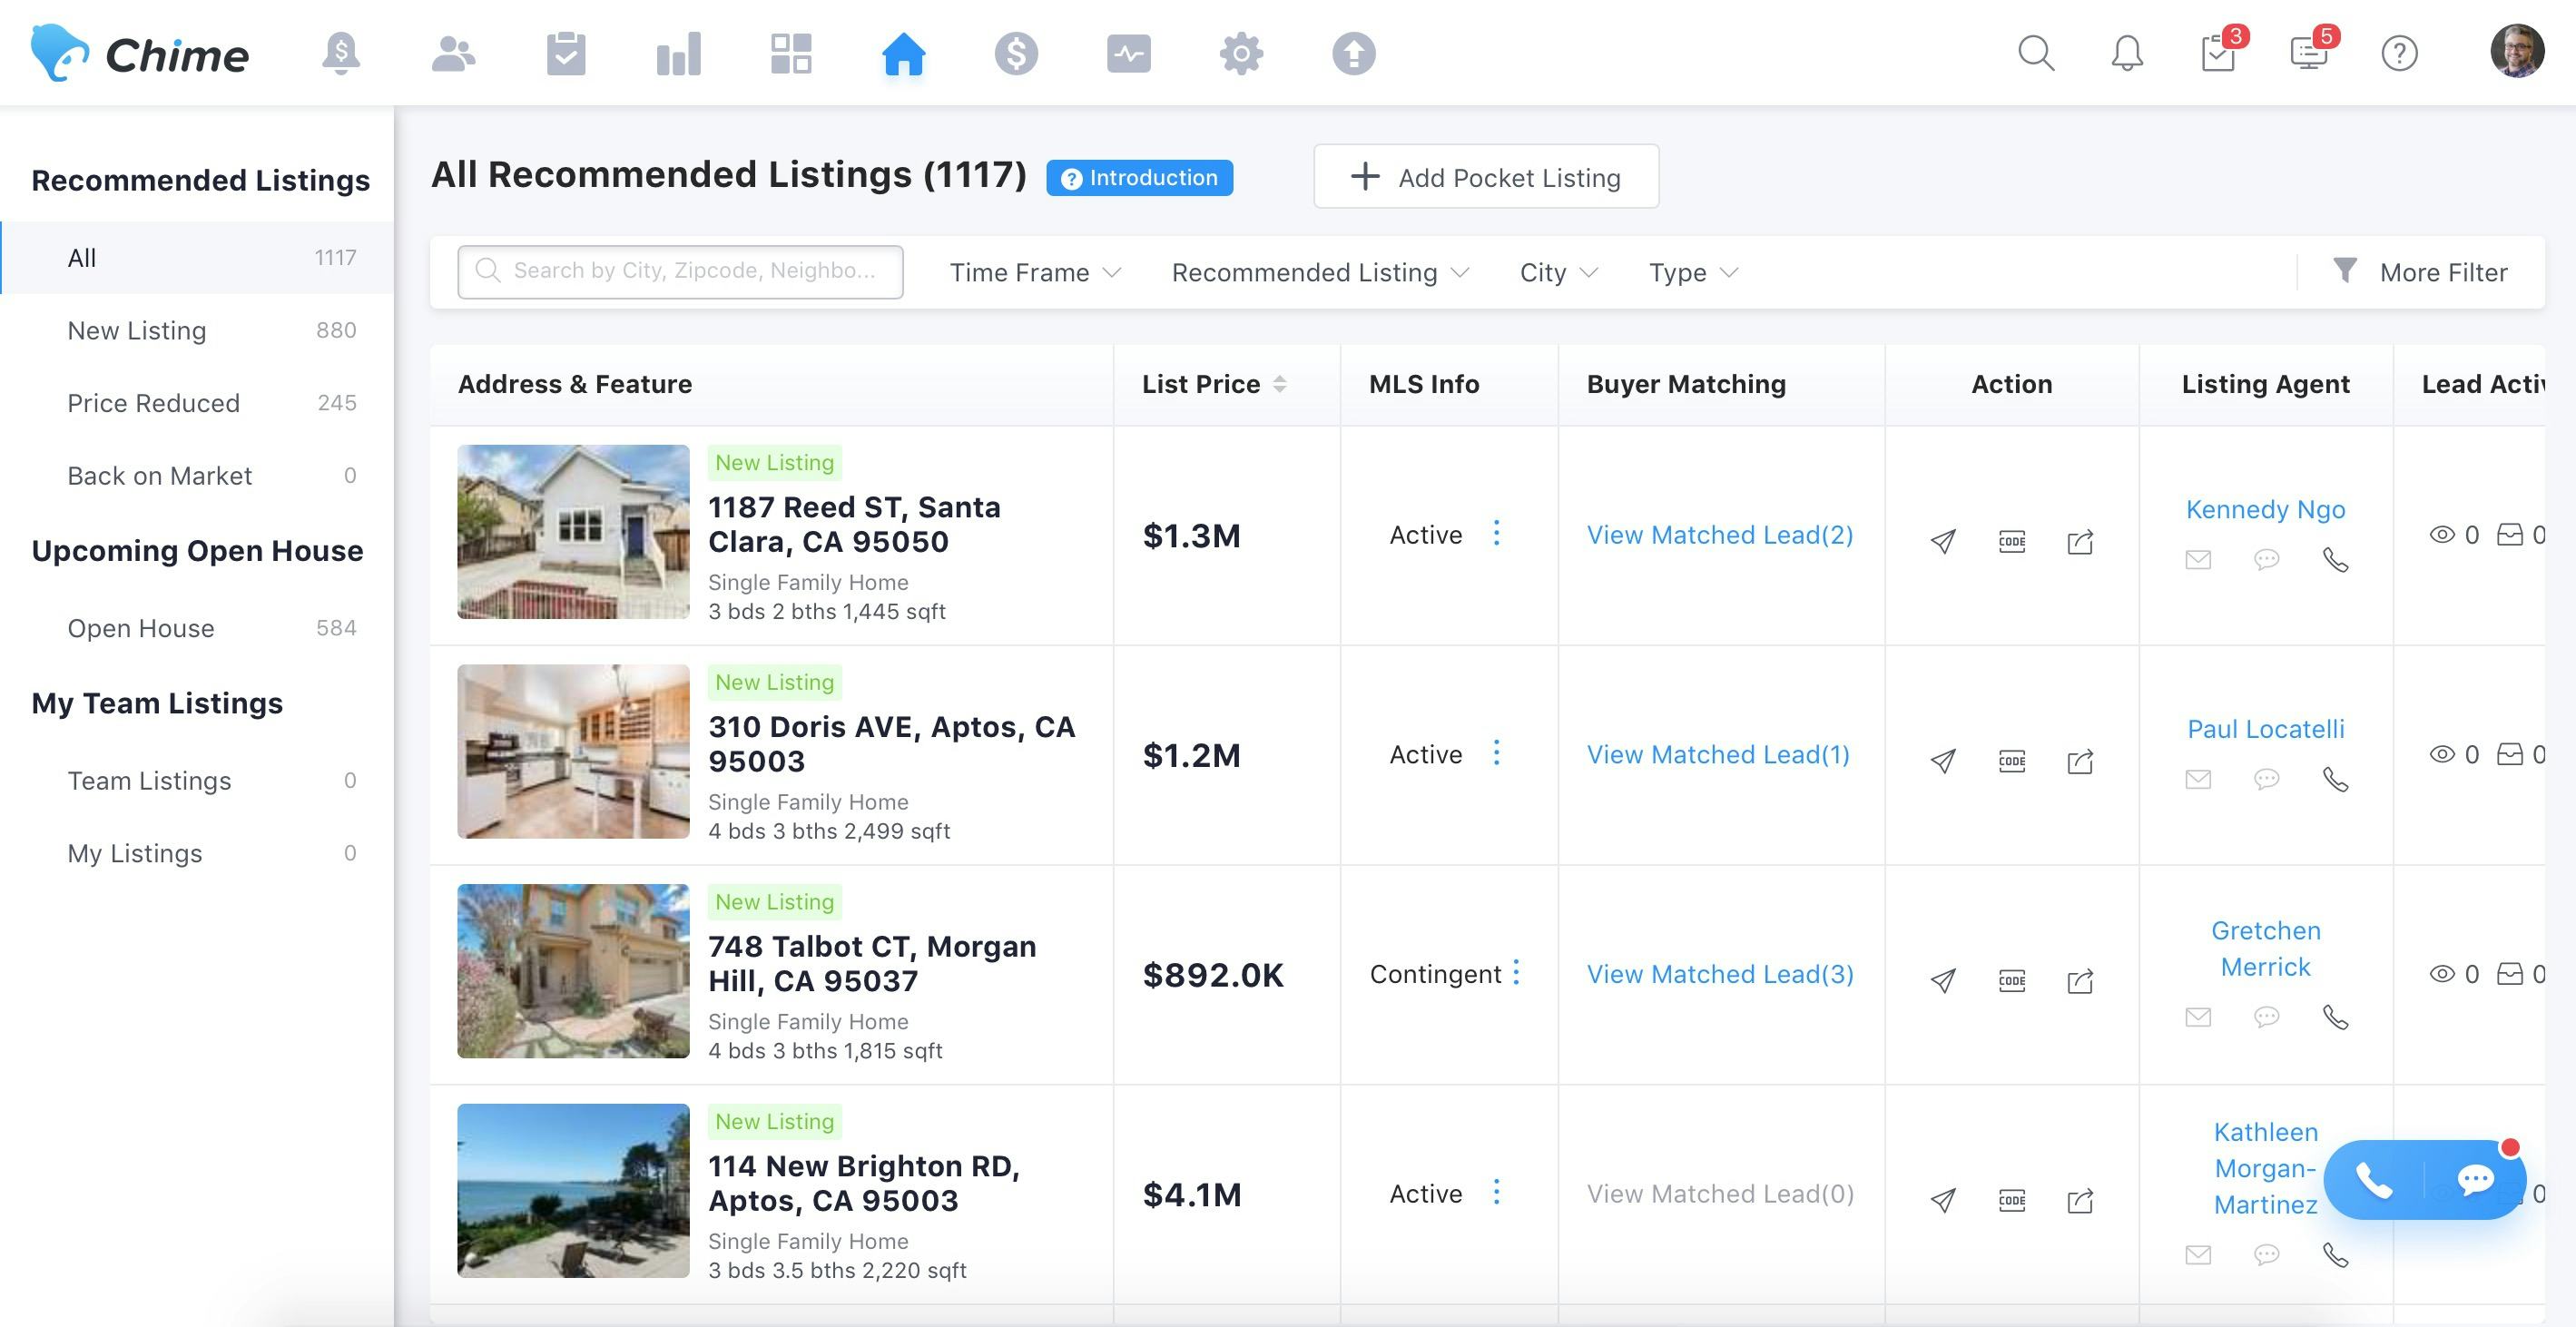Viewport: 2576px width, 1327px height.
Task: Send the 1187 Reed ST listing via paper plane icon
Action: click(x=1942, y=541)
